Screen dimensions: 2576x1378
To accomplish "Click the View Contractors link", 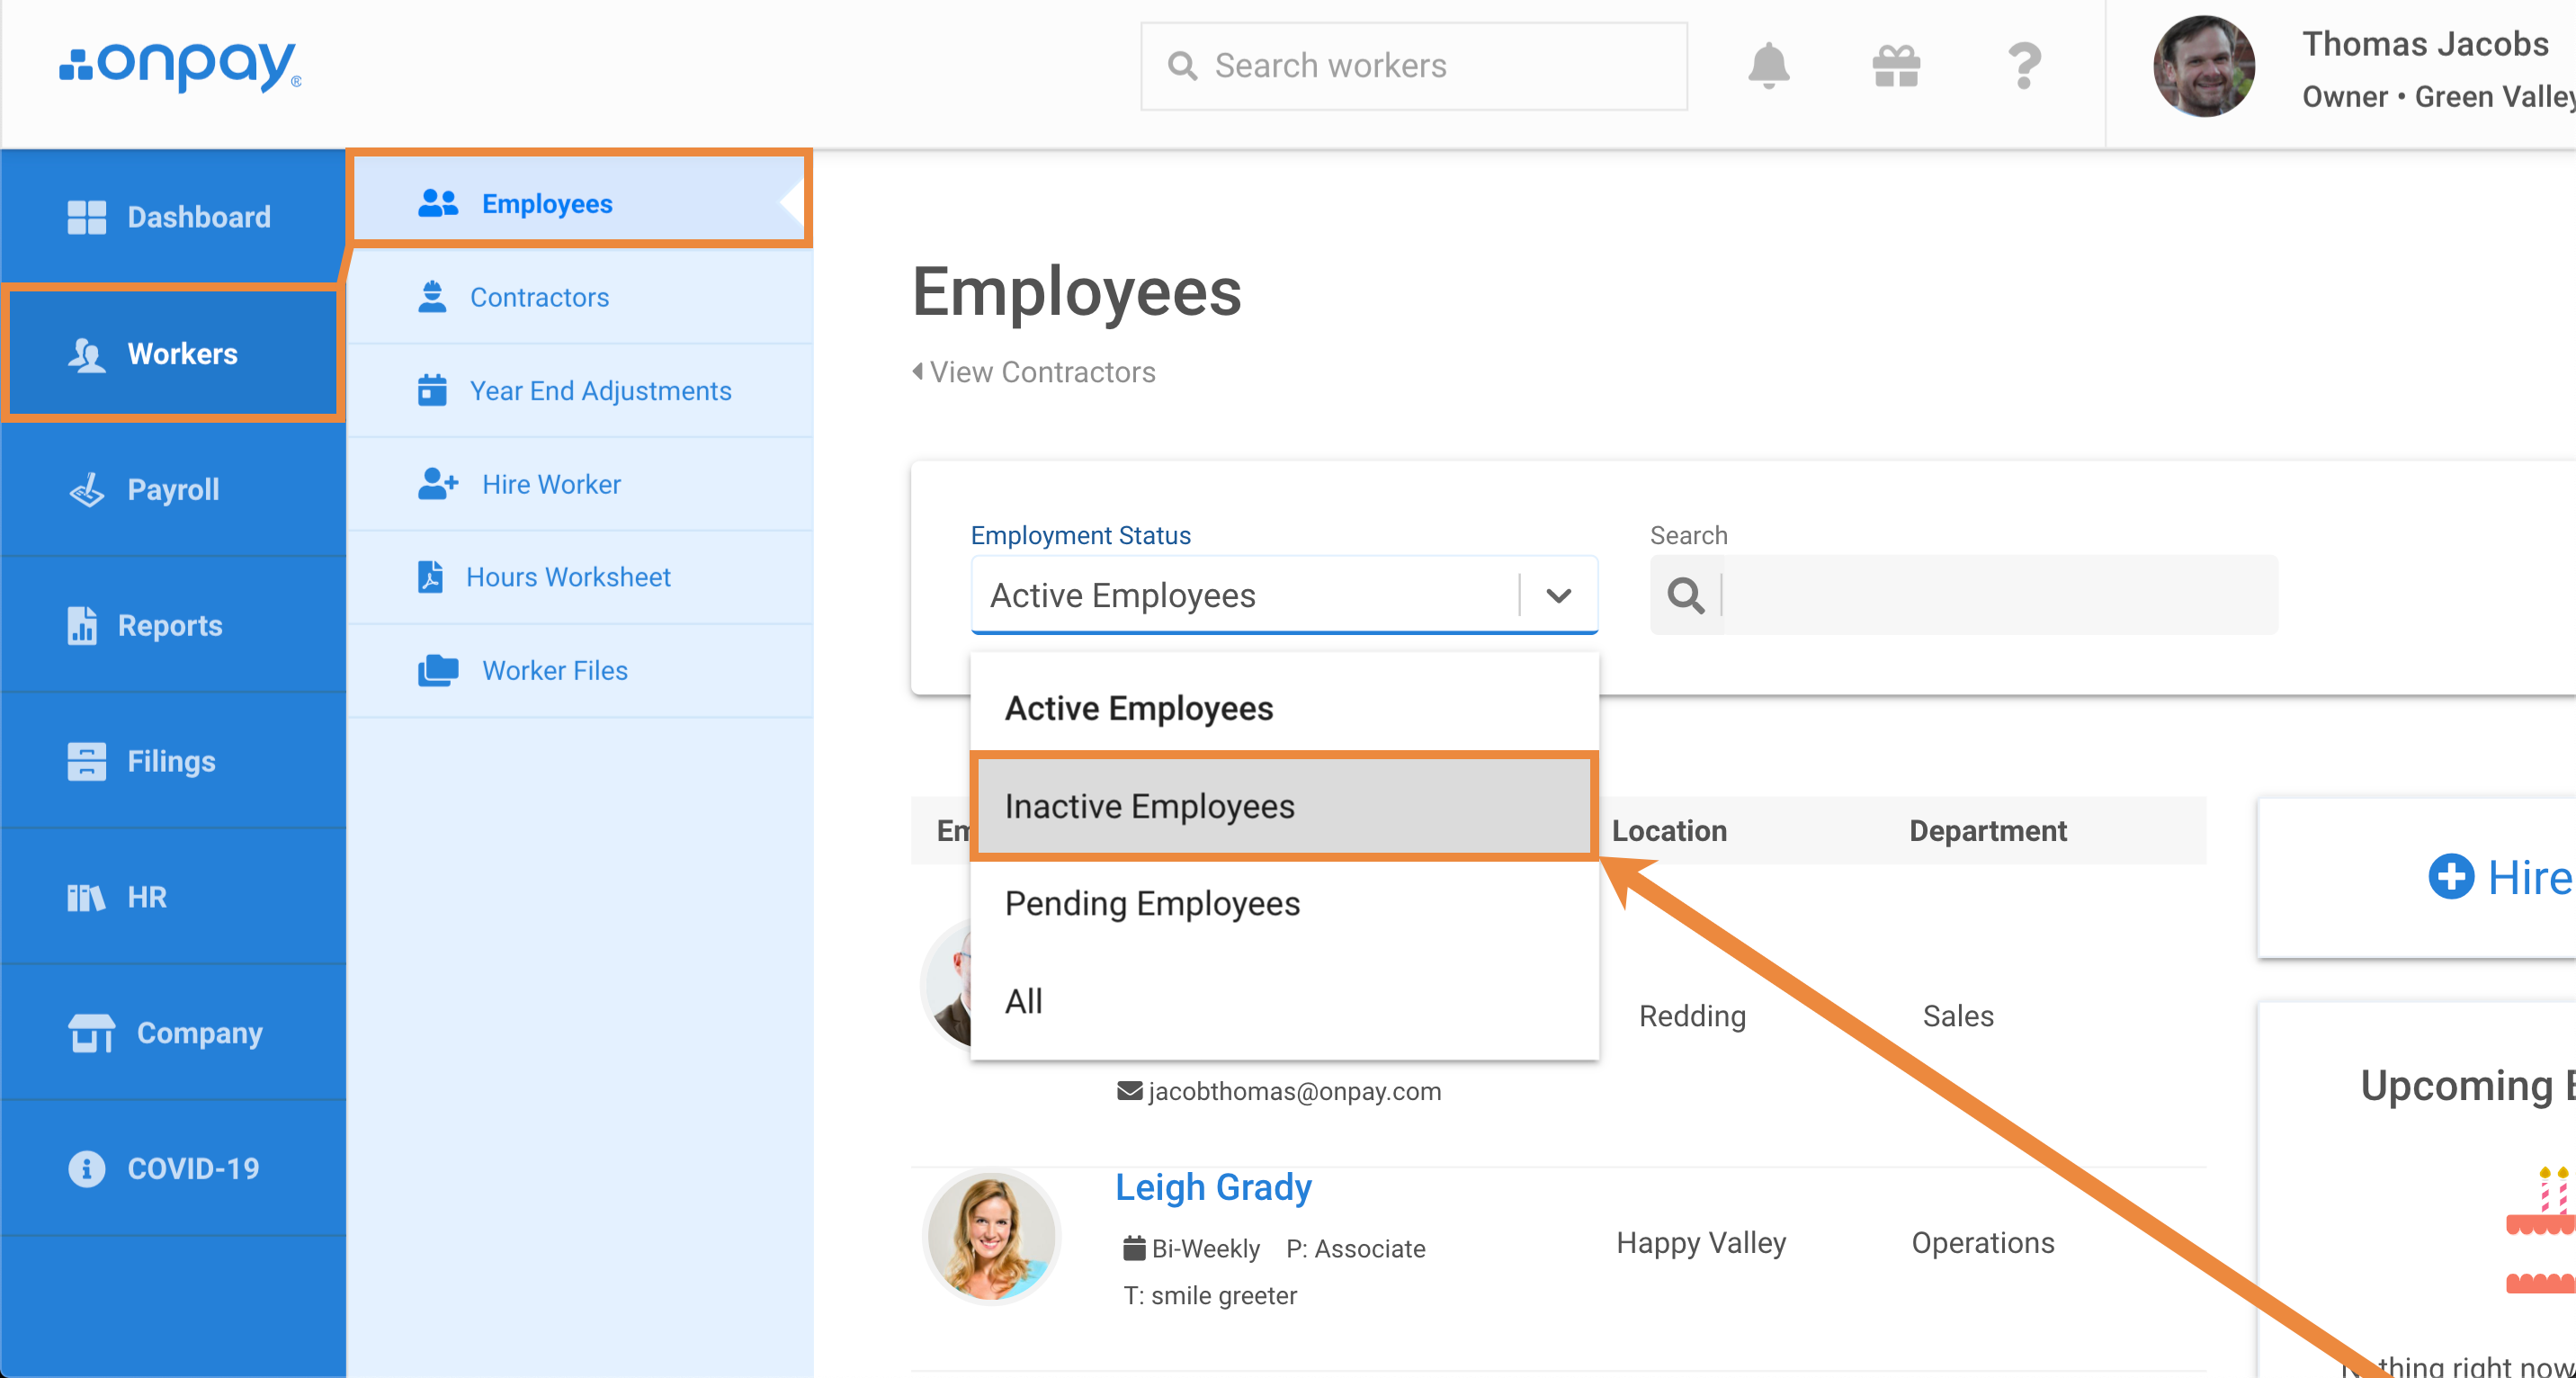I will tap(1035, 372).
